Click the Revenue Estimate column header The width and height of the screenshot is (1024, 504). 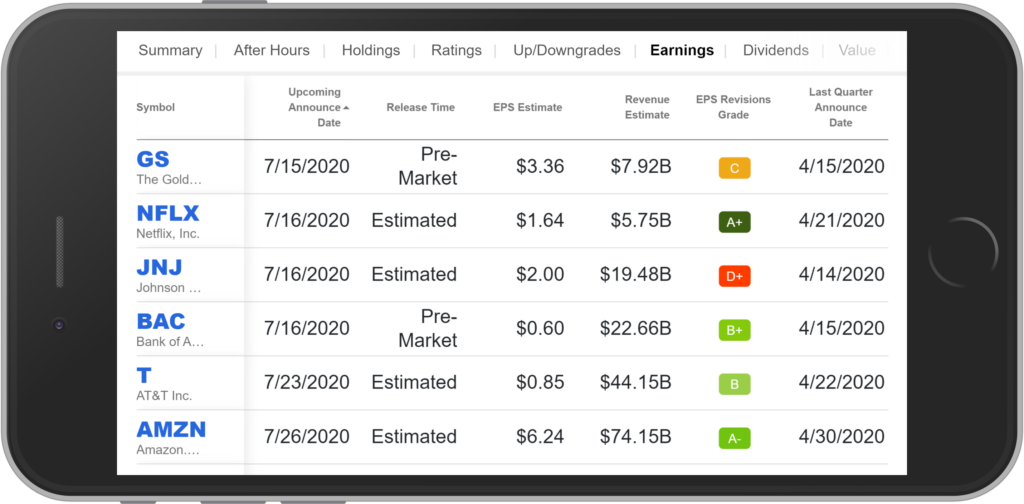(647, 107)
